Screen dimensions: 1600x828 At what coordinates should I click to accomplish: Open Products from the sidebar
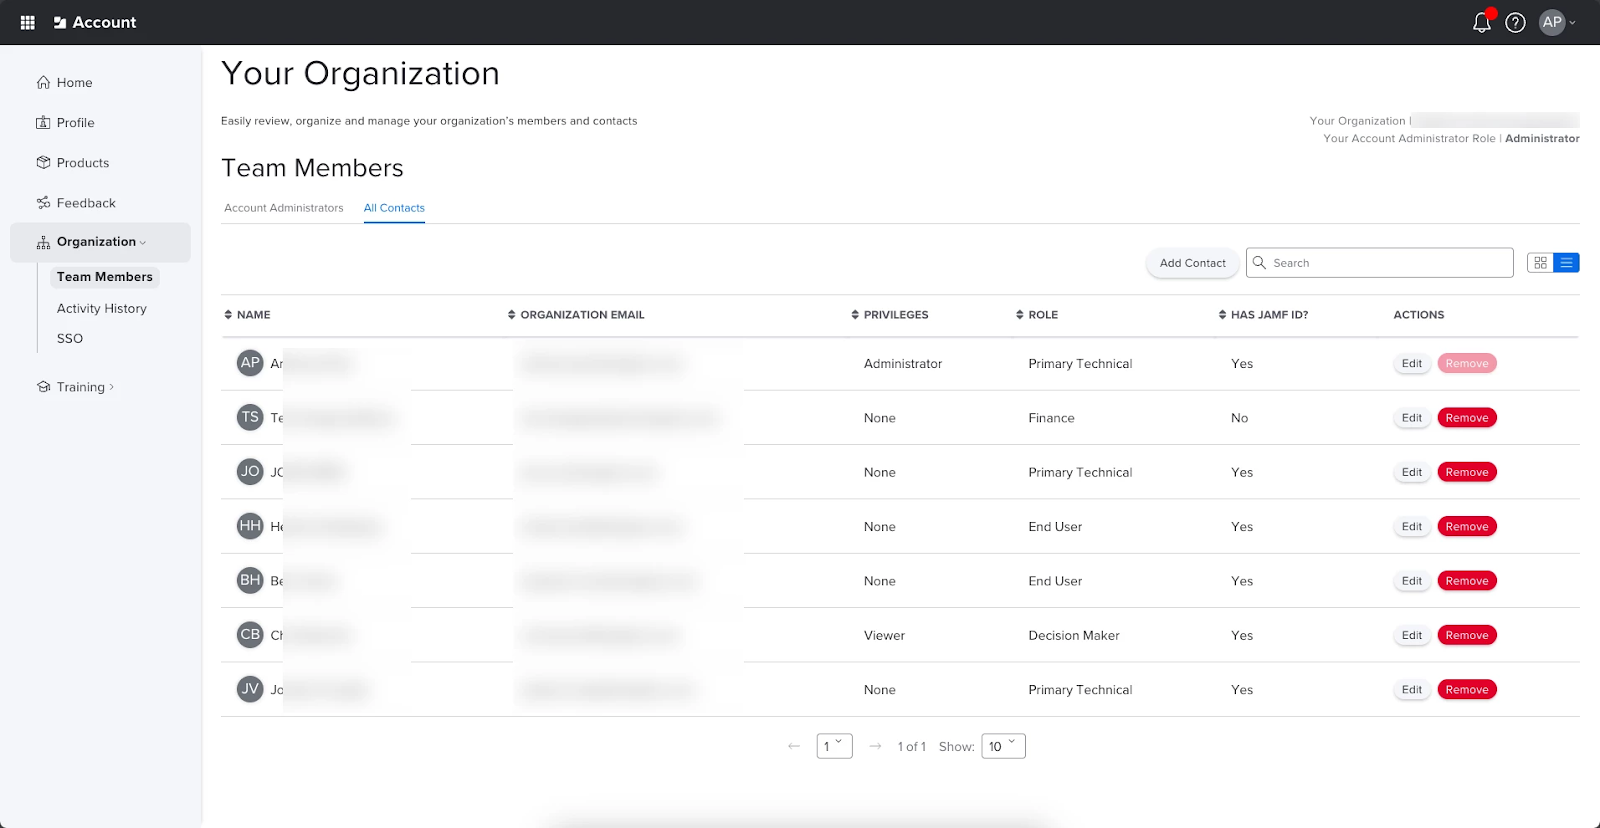(82, 163)
